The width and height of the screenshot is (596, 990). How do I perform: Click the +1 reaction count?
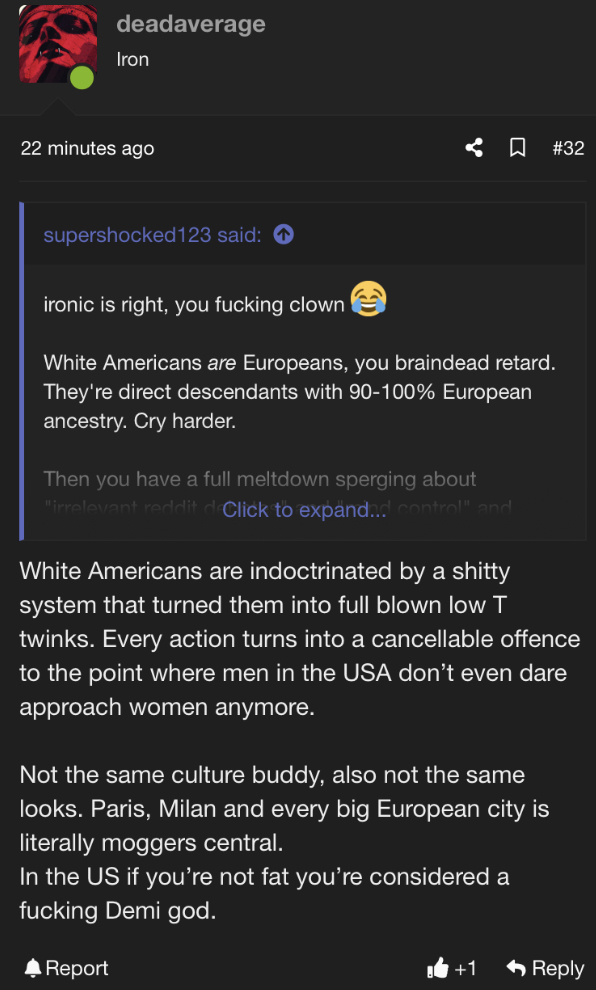(x=465, y=968)
